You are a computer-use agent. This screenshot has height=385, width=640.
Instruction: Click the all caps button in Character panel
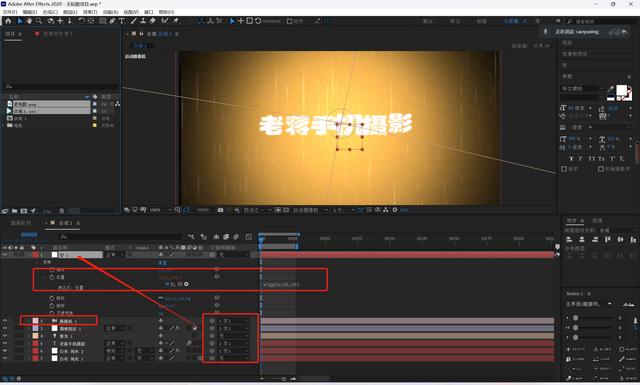[592, 158]
